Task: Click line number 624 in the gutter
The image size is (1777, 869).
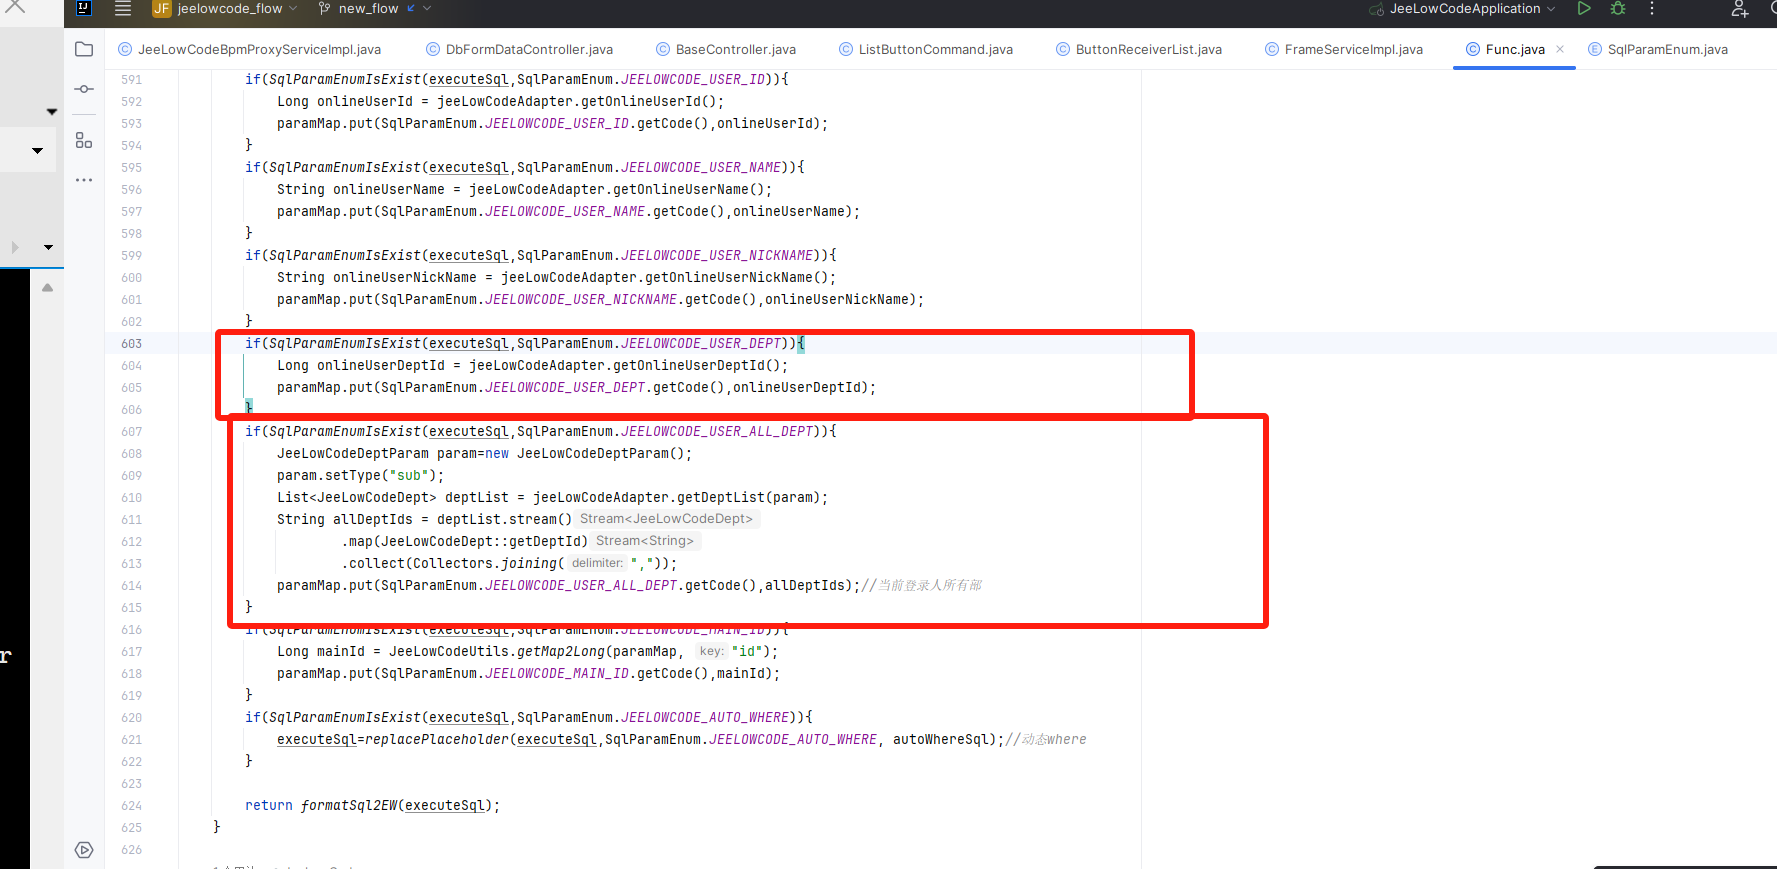Action: point(132,805)
